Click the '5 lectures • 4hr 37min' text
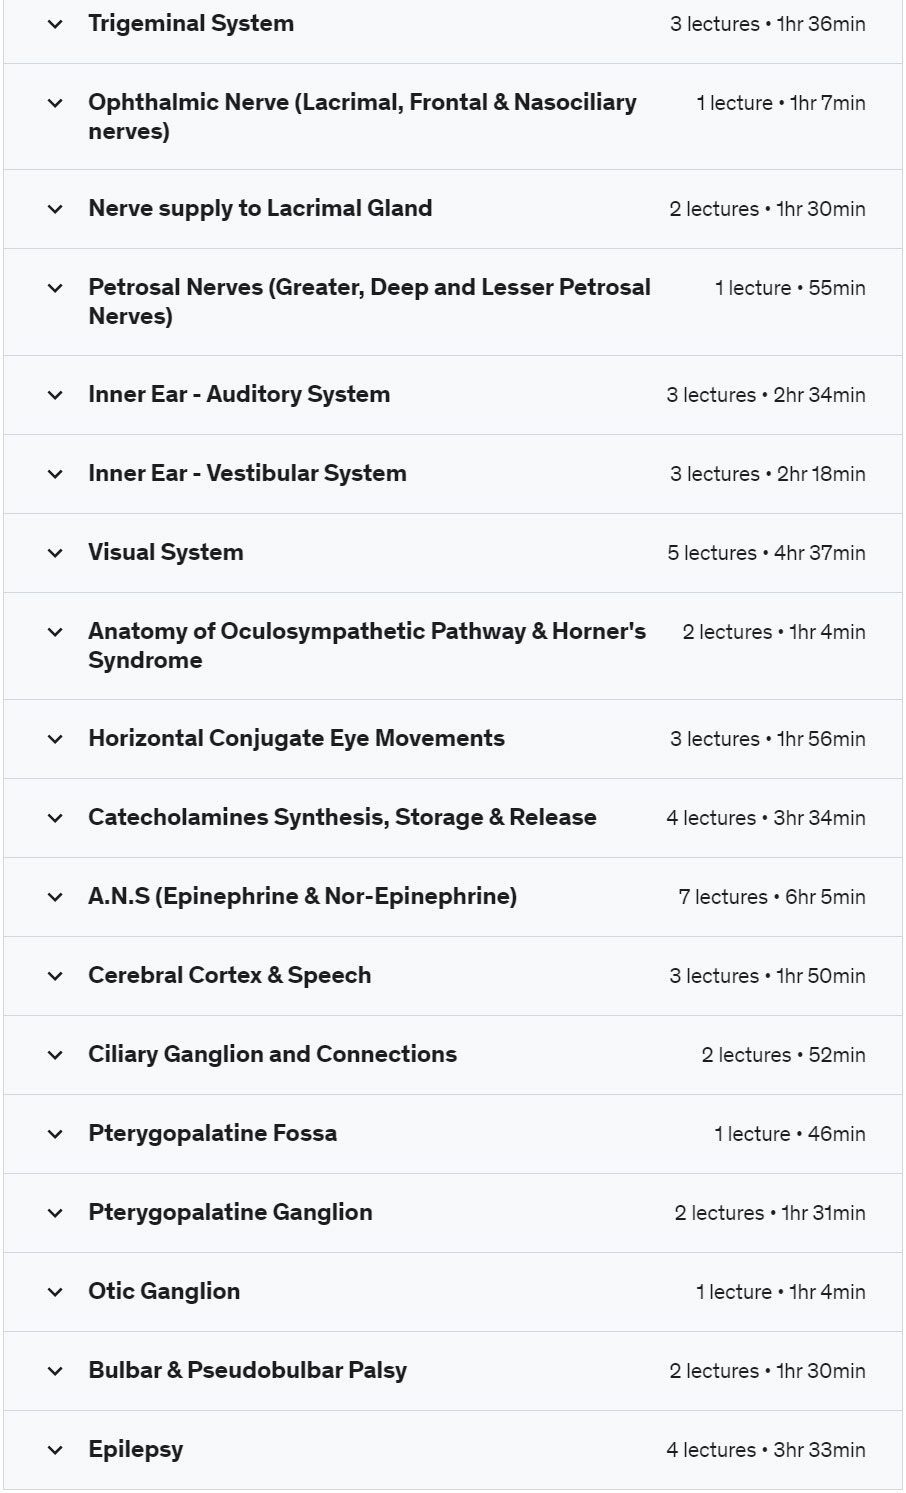 point(767,553)
